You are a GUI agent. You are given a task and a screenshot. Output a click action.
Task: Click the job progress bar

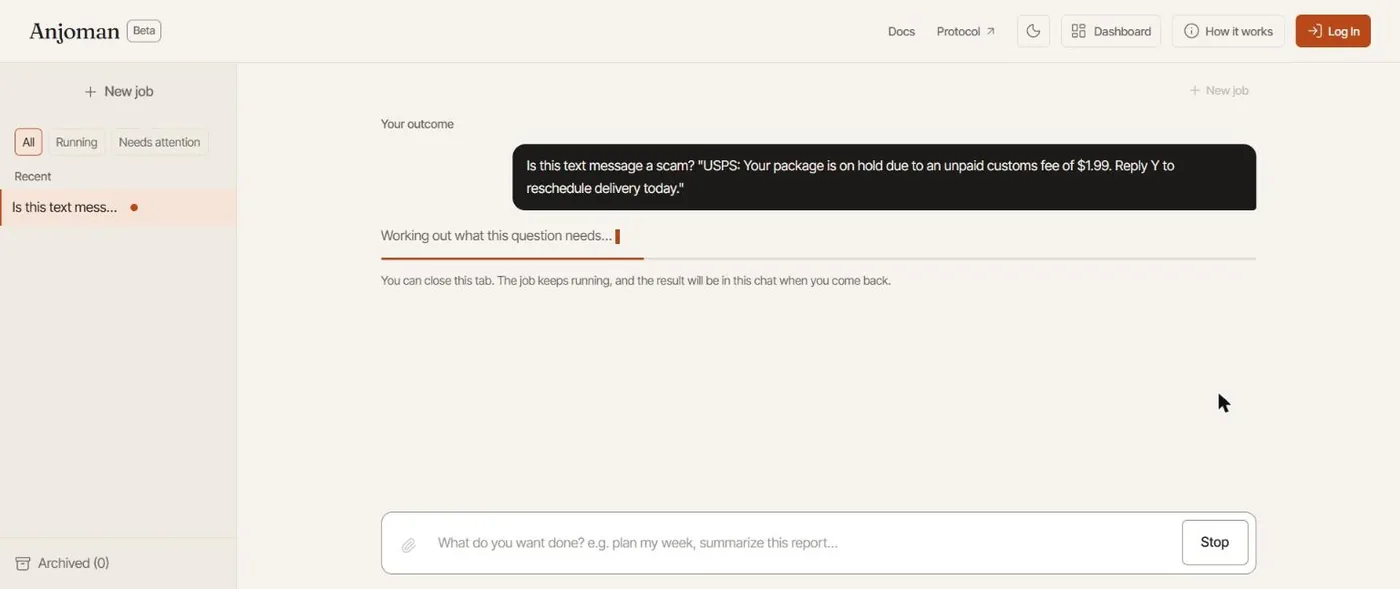click(x=818, y=259)
